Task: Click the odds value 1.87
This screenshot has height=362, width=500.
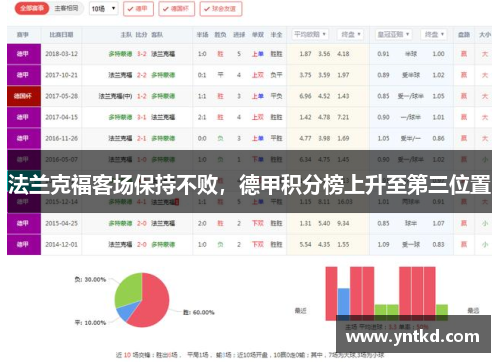Action: click(305, 54)
